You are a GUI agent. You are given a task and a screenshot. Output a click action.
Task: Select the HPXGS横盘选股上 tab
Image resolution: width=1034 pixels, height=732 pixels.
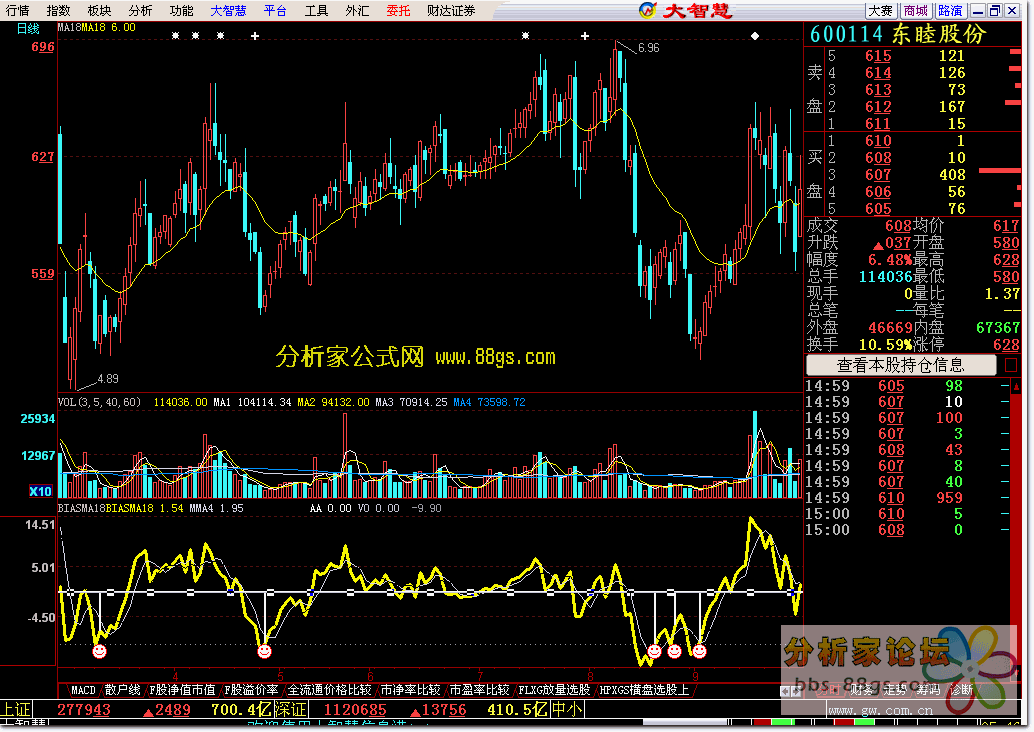click(644, 690)
